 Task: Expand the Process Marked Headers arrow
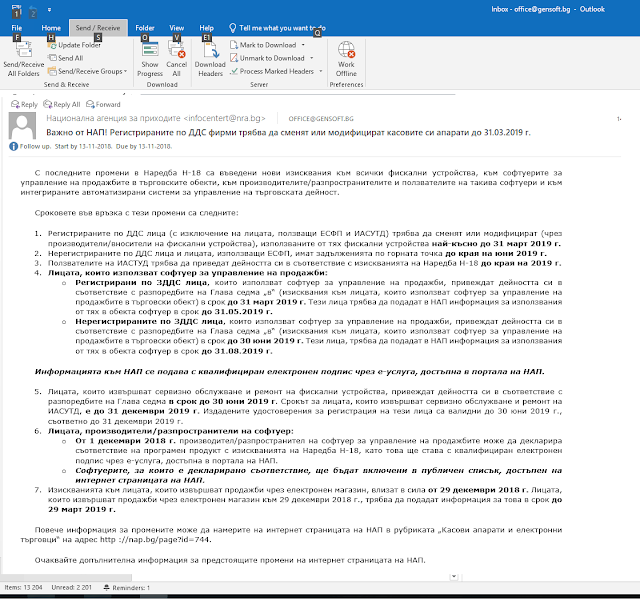[x=321, y=71]
